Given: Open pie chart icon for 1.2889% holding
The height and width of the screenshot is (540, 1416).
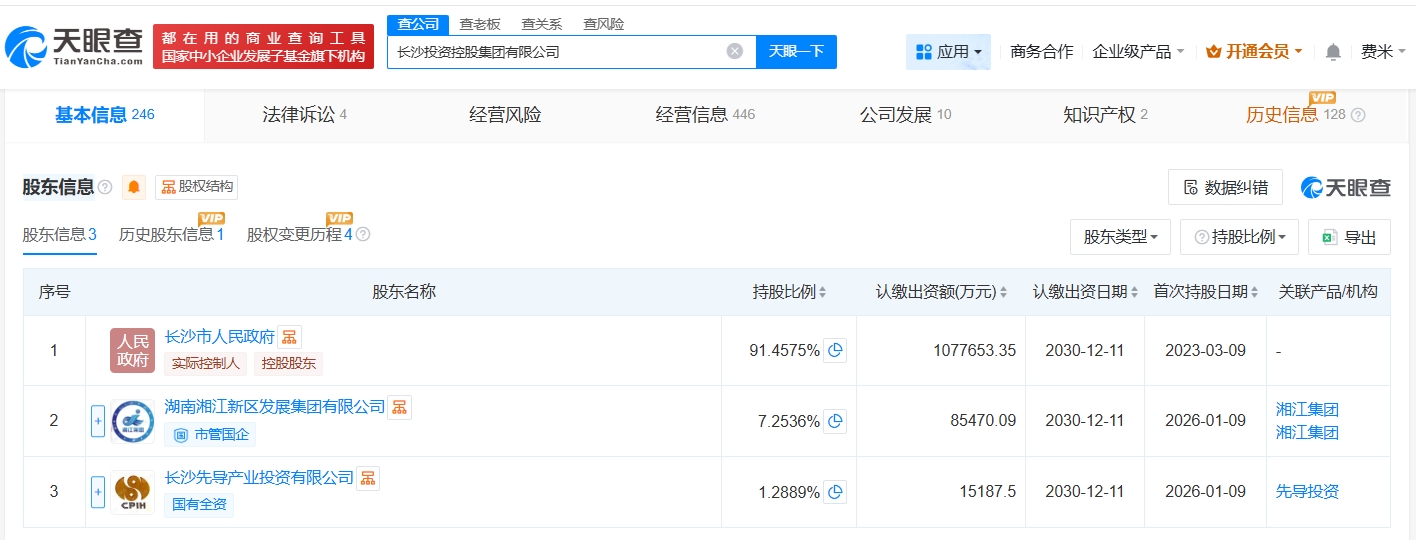Looking at the screenshot, I should click(x=835, y=492).
